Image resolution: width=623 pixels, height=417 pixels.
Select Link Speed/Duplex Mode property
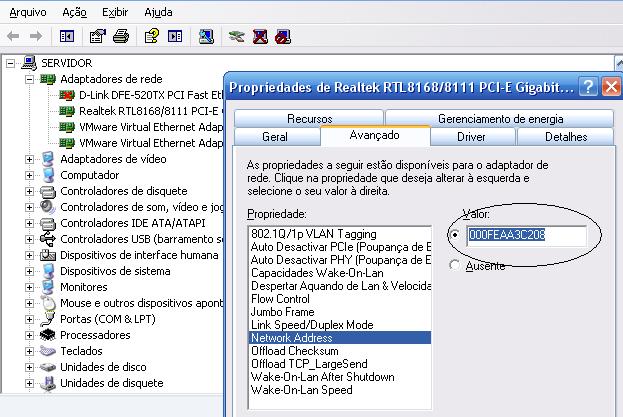[x=340, y=325]
